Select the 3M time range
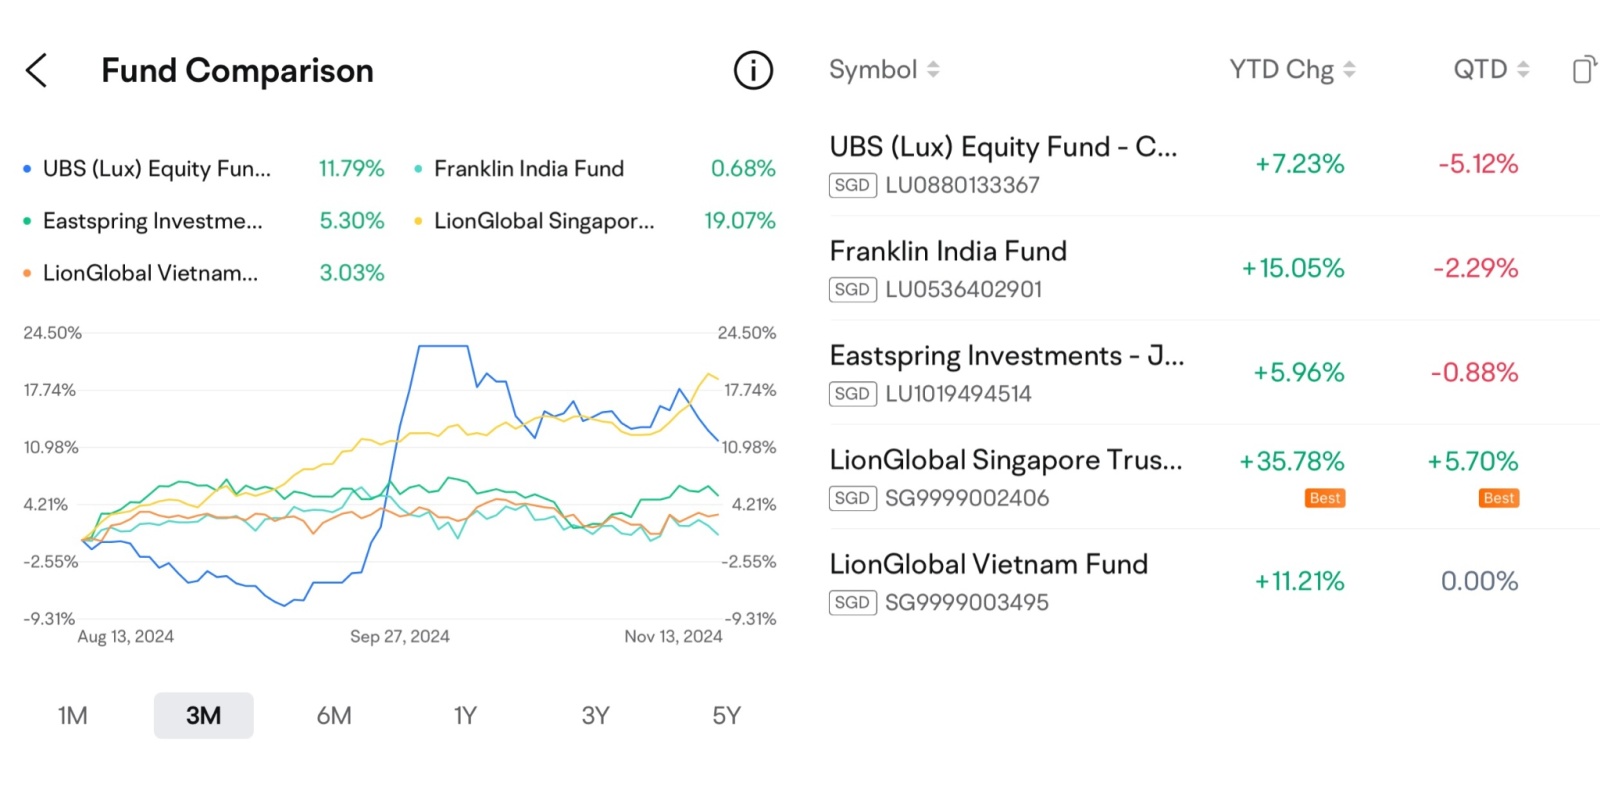1600x800 pixels. pyautogui.click(x=203, y=715)
